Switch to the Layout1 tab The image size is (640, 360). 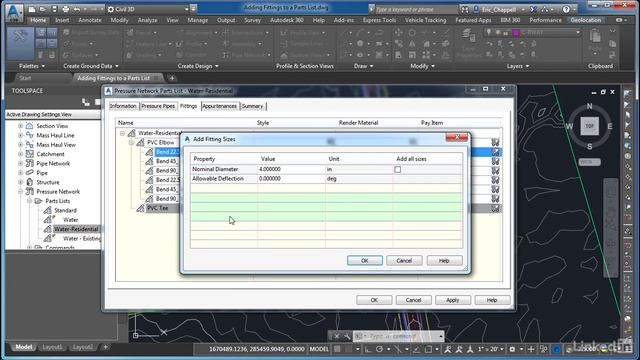52,347
